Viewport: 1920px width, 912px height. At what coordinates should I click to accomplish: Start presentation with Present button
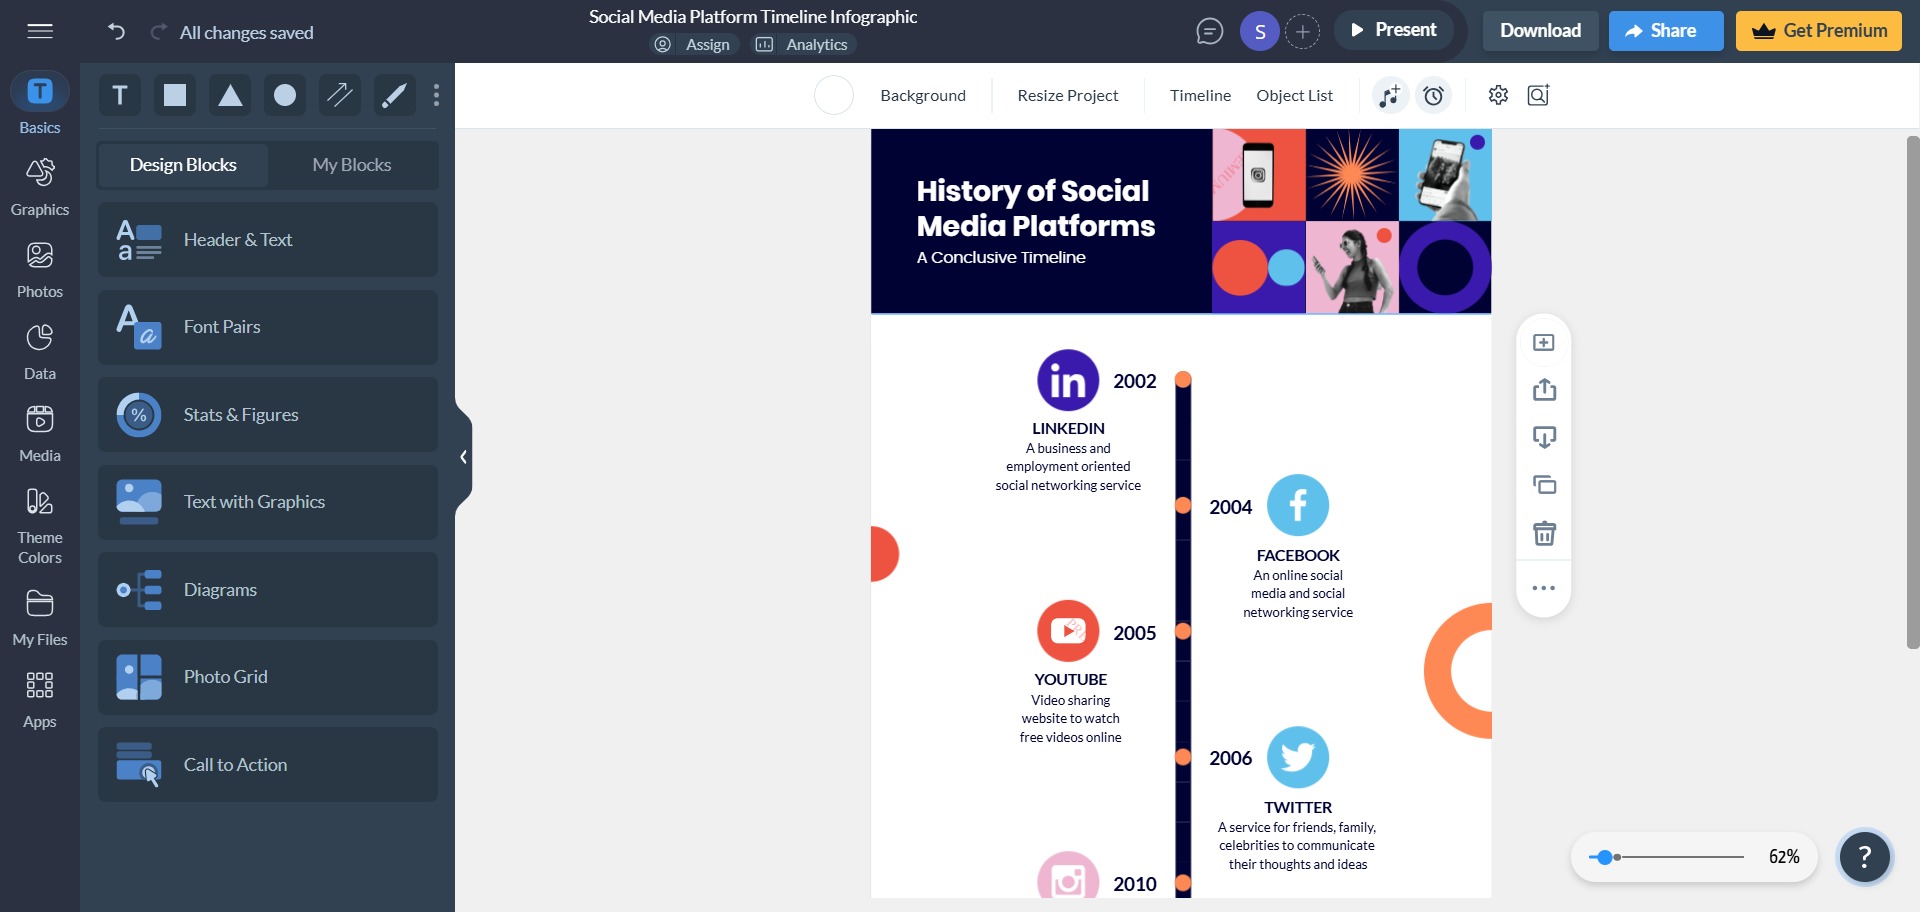click(x=1393, y=30)
